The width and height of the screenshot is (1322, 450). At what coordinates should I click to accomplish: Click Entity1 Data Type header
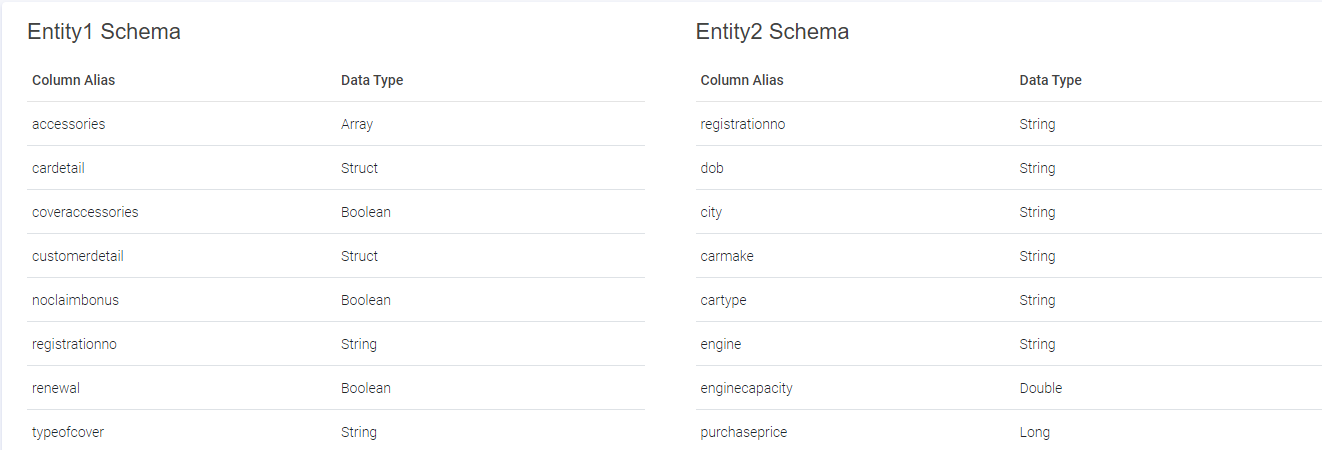tap(372, 80)
